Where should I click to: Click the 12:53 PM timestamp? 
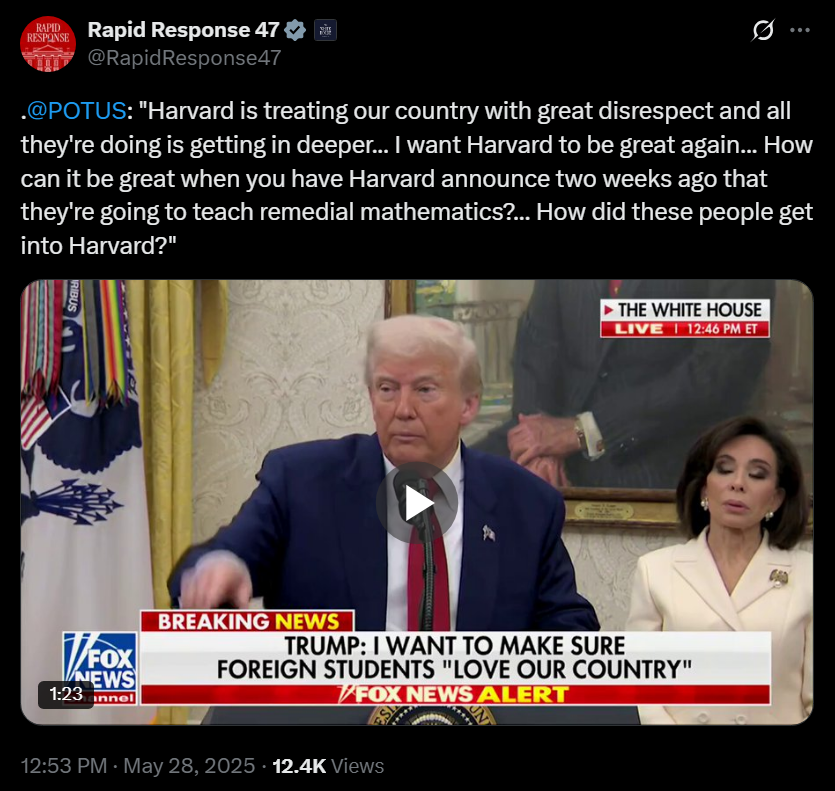64,765
